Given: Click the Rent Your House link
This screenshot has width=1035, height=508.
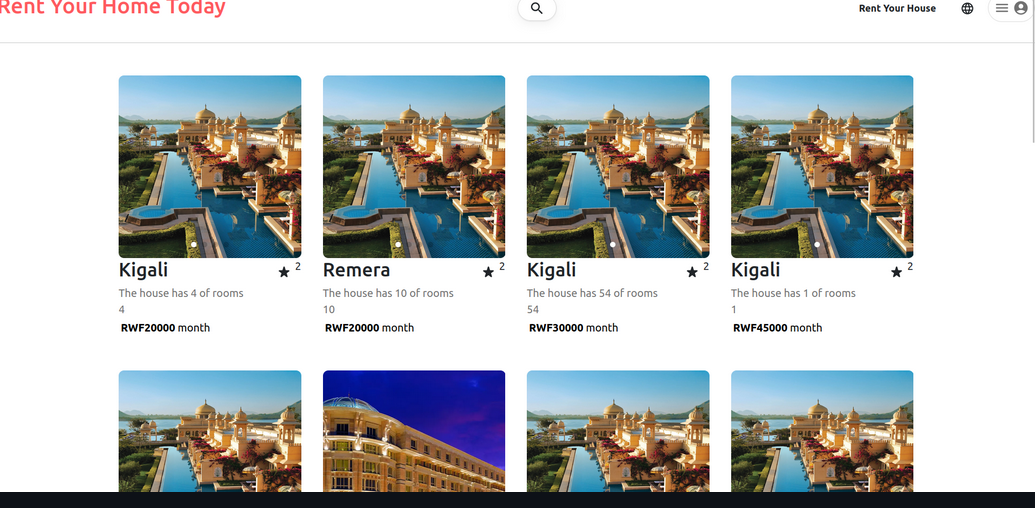Looking at the screenshot, I should pos(897,9).
